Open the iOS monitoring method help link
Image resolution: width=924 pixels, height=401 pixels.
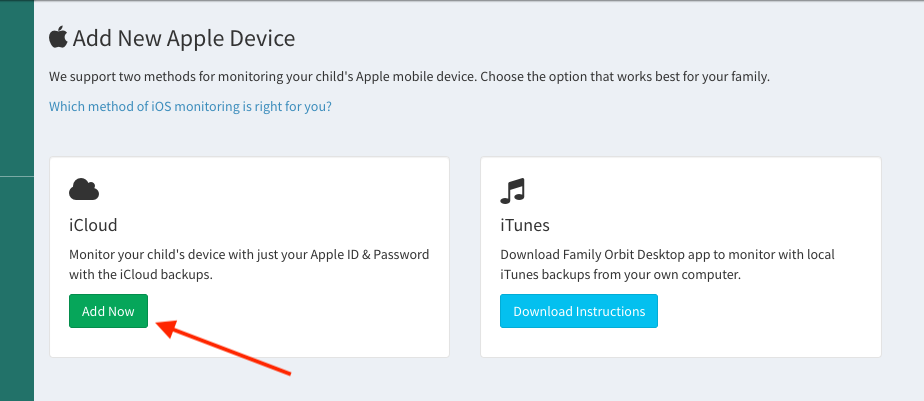click(x=190, y=106)
